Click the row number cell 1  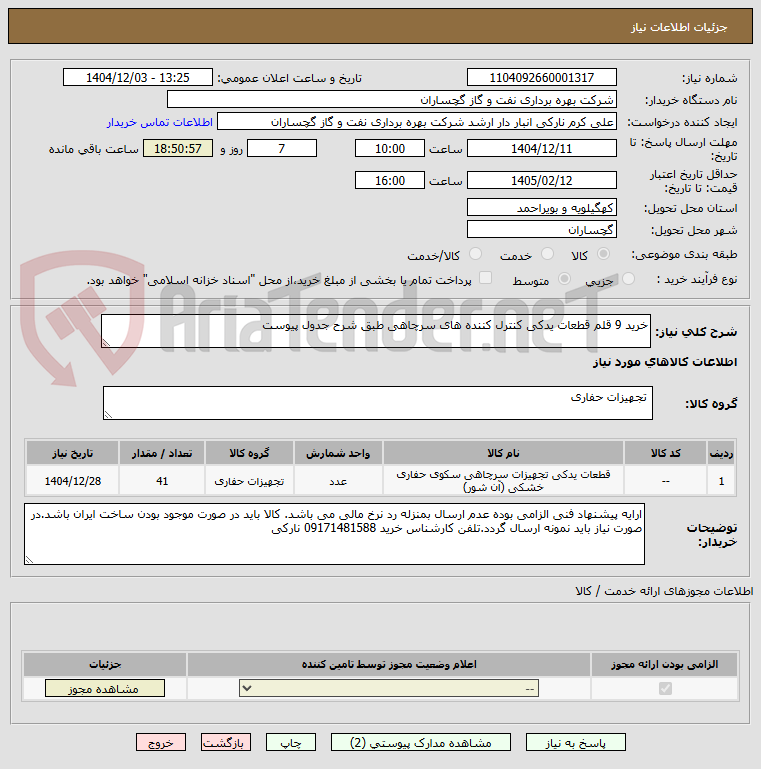pos(721,481)
